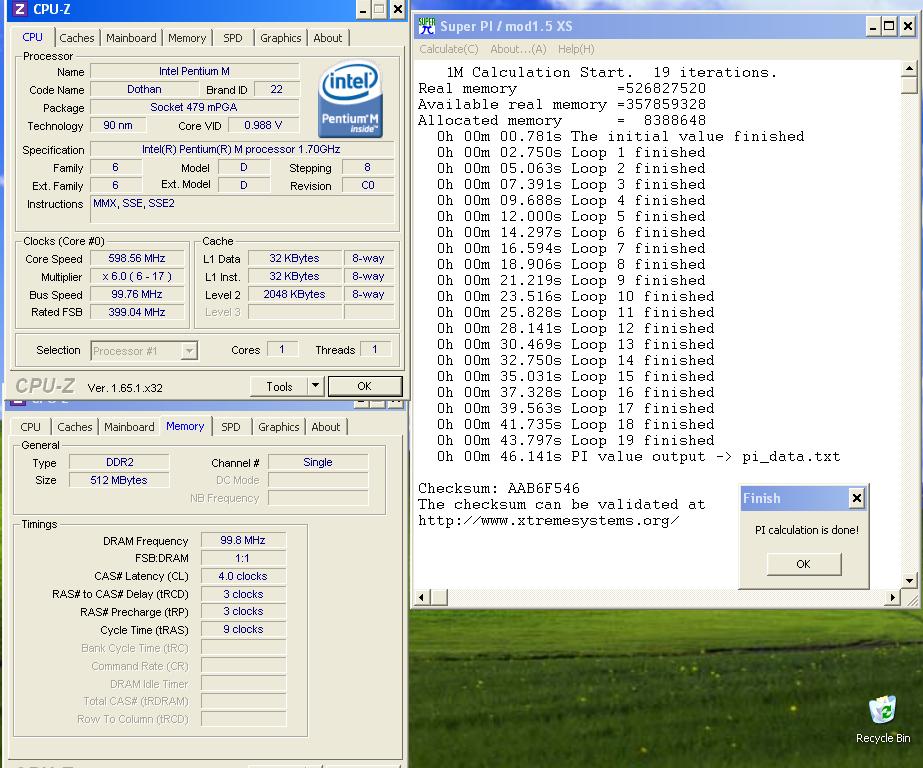Click OK in the CPU-Z window
This screenshot has height=768, width=923.
tap(364, 386)
